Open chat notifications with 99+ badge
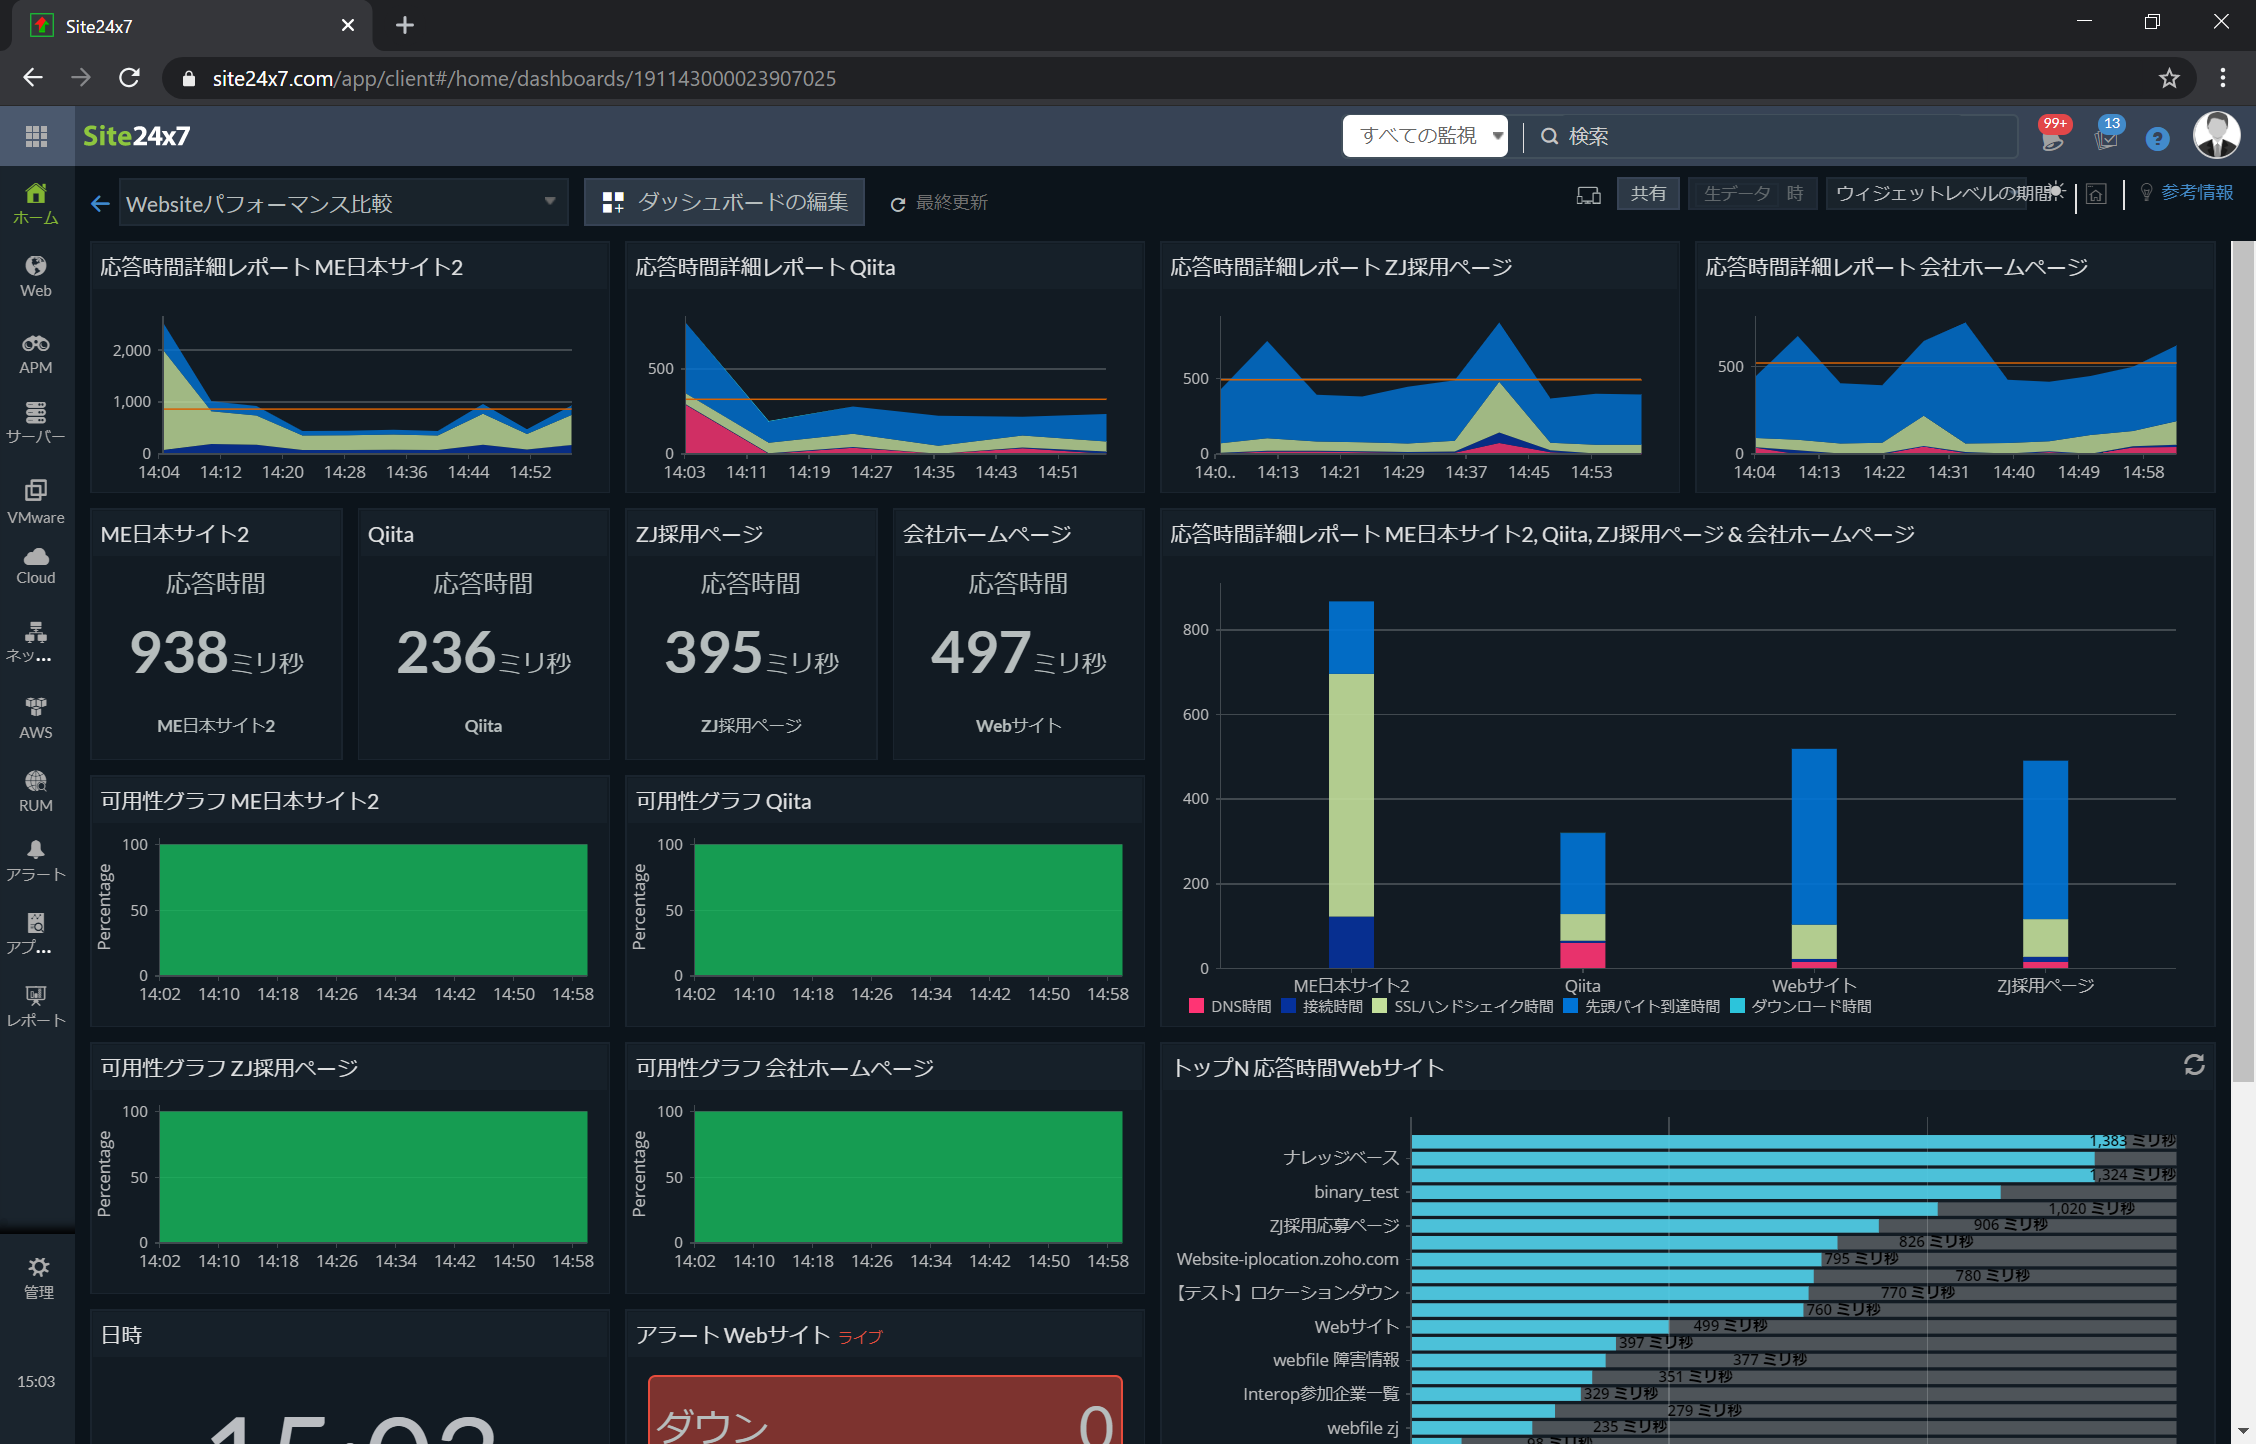This screenshot has width=2256, height=1444. pyautogui.click(x=2053, y=136)
